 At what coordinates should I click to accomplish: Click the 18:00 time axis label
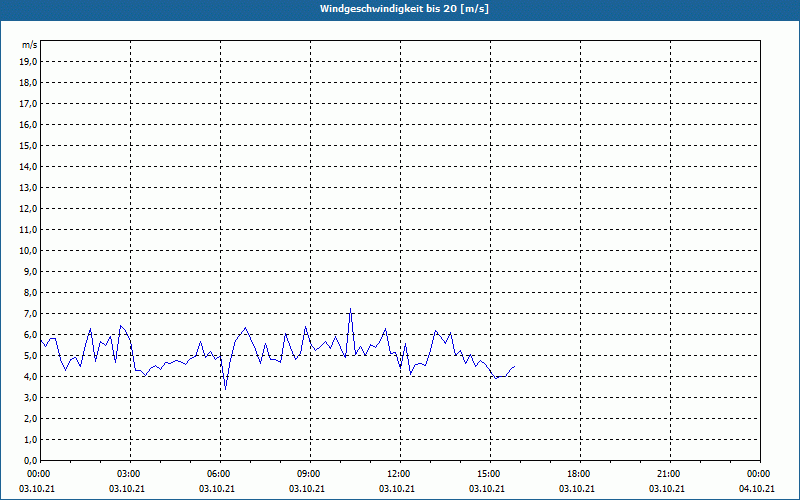pyautogui.click(x=580, y=474)
